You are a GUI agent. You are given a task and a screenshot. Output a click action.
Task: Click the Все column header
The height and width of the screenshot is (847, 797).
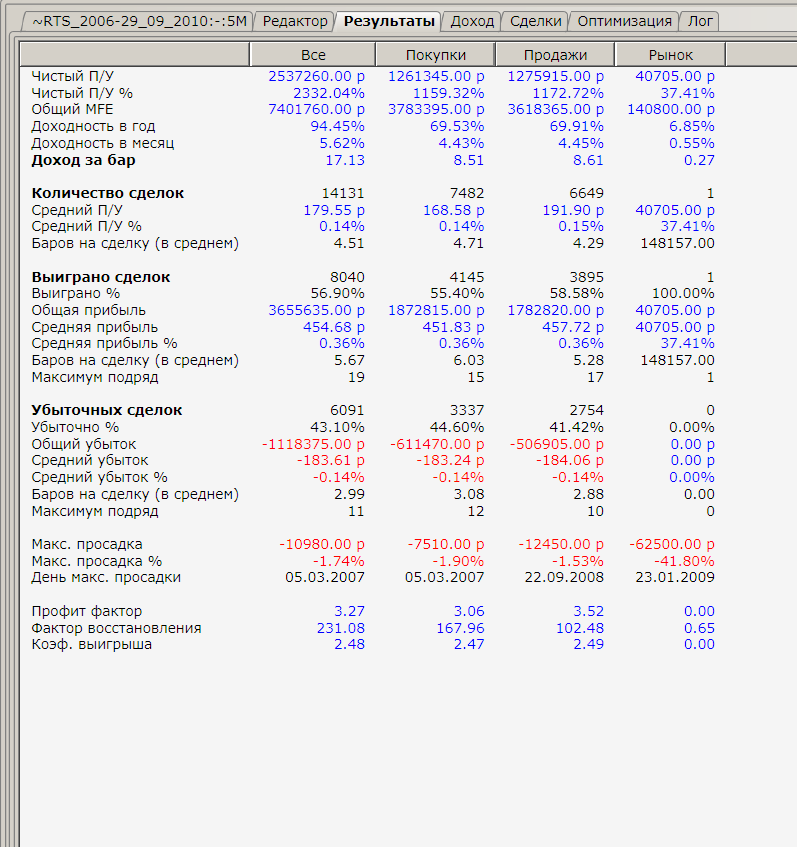313,55
